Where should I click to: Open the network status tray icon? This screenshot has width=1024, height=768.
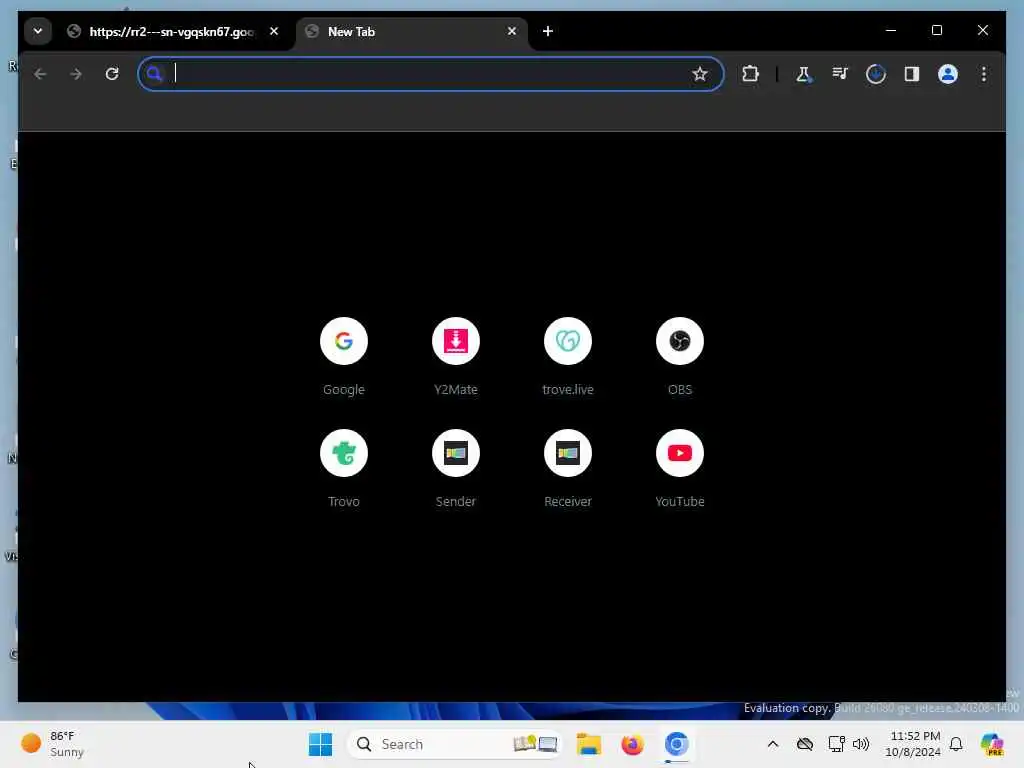837,744
